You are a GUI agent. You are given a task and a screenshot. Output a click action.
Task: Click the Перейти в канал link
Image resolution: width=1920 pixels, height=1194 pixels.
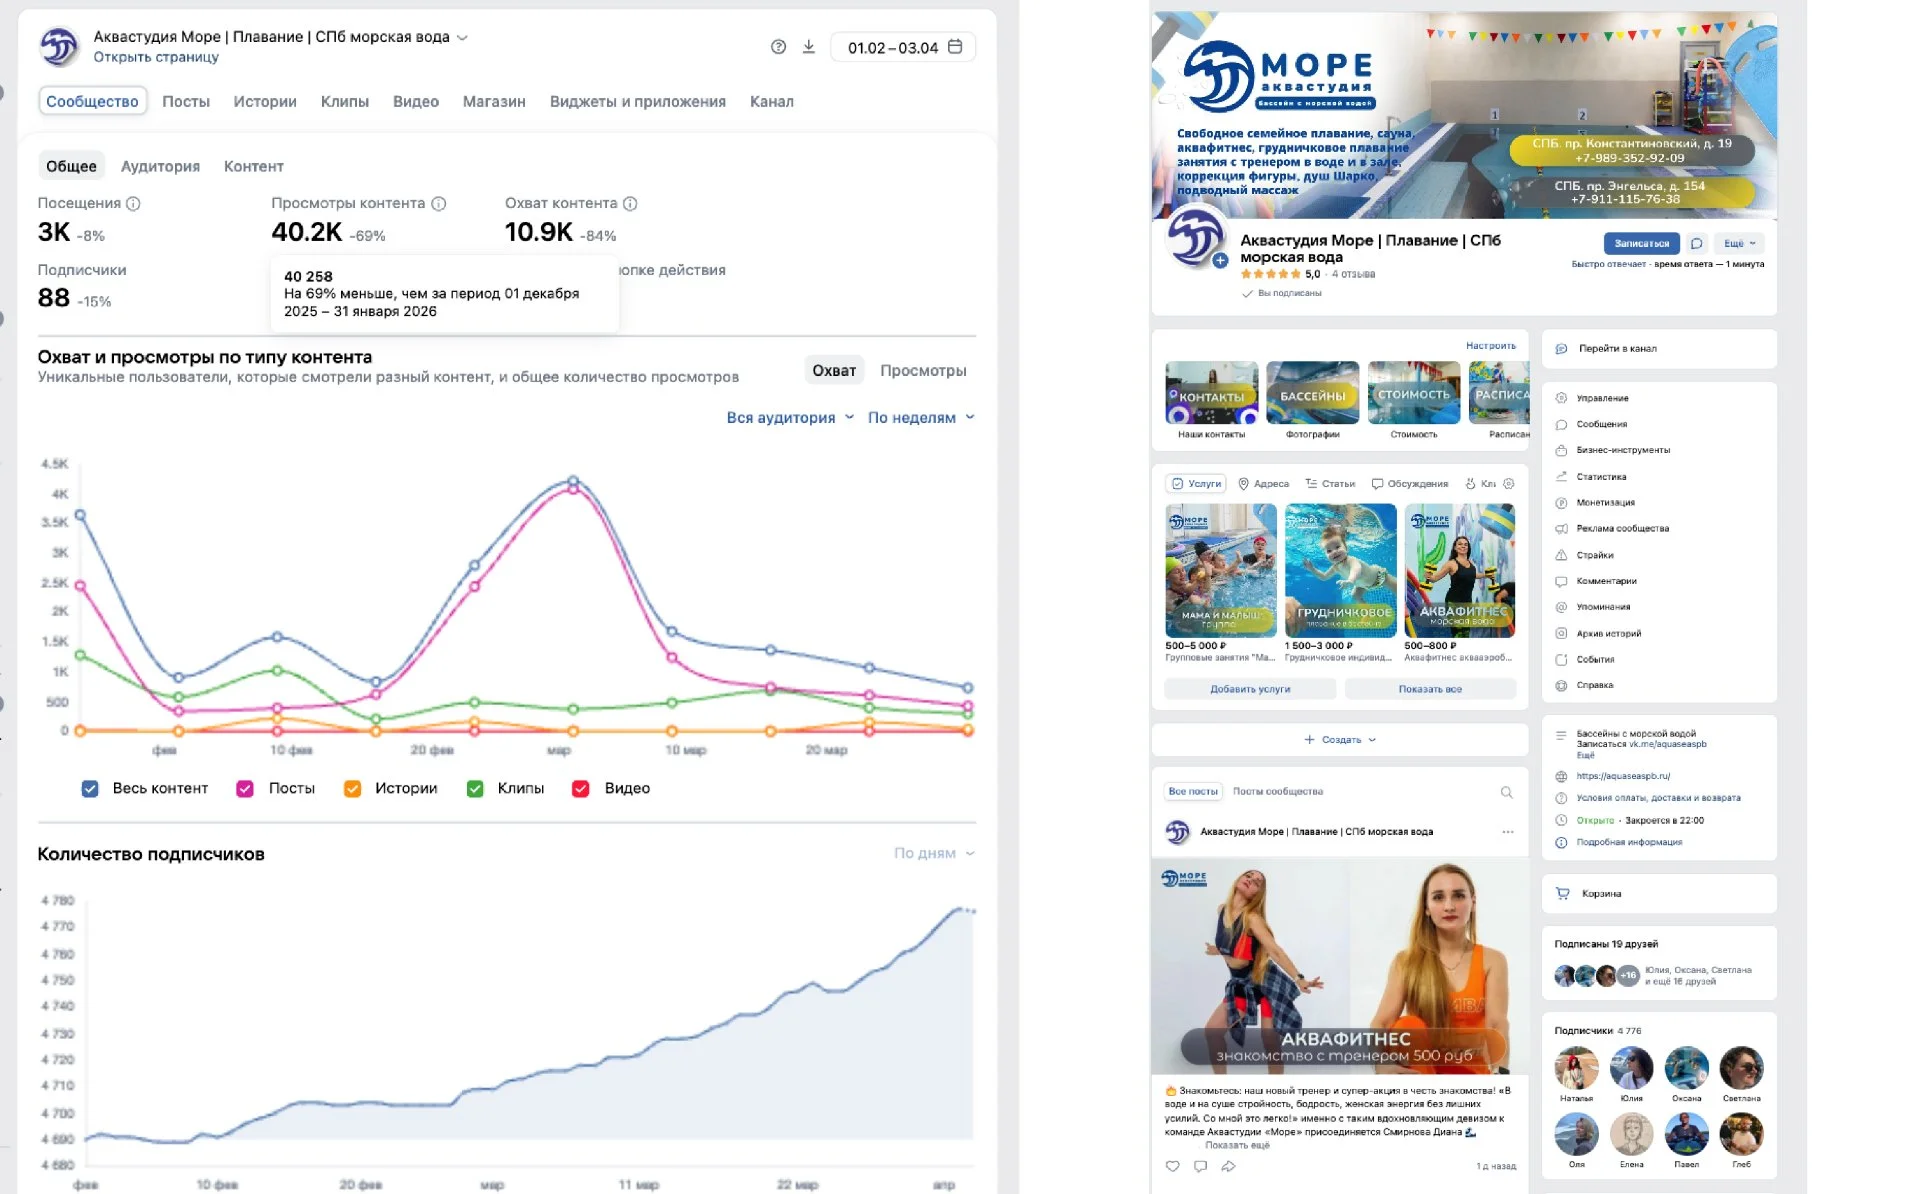coord(1617,349)
